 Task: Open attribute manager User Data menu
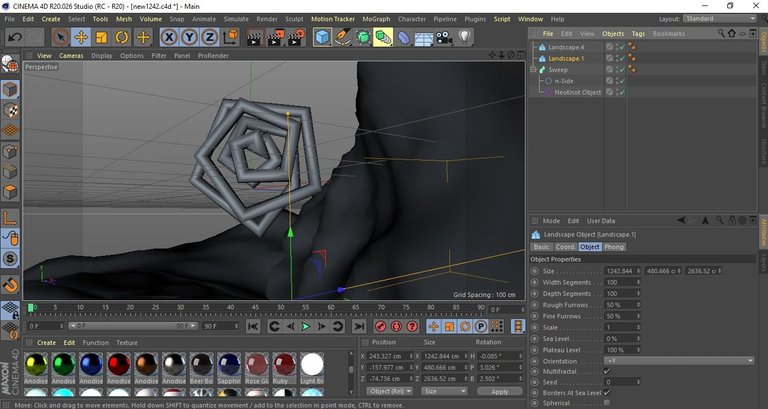600,221
